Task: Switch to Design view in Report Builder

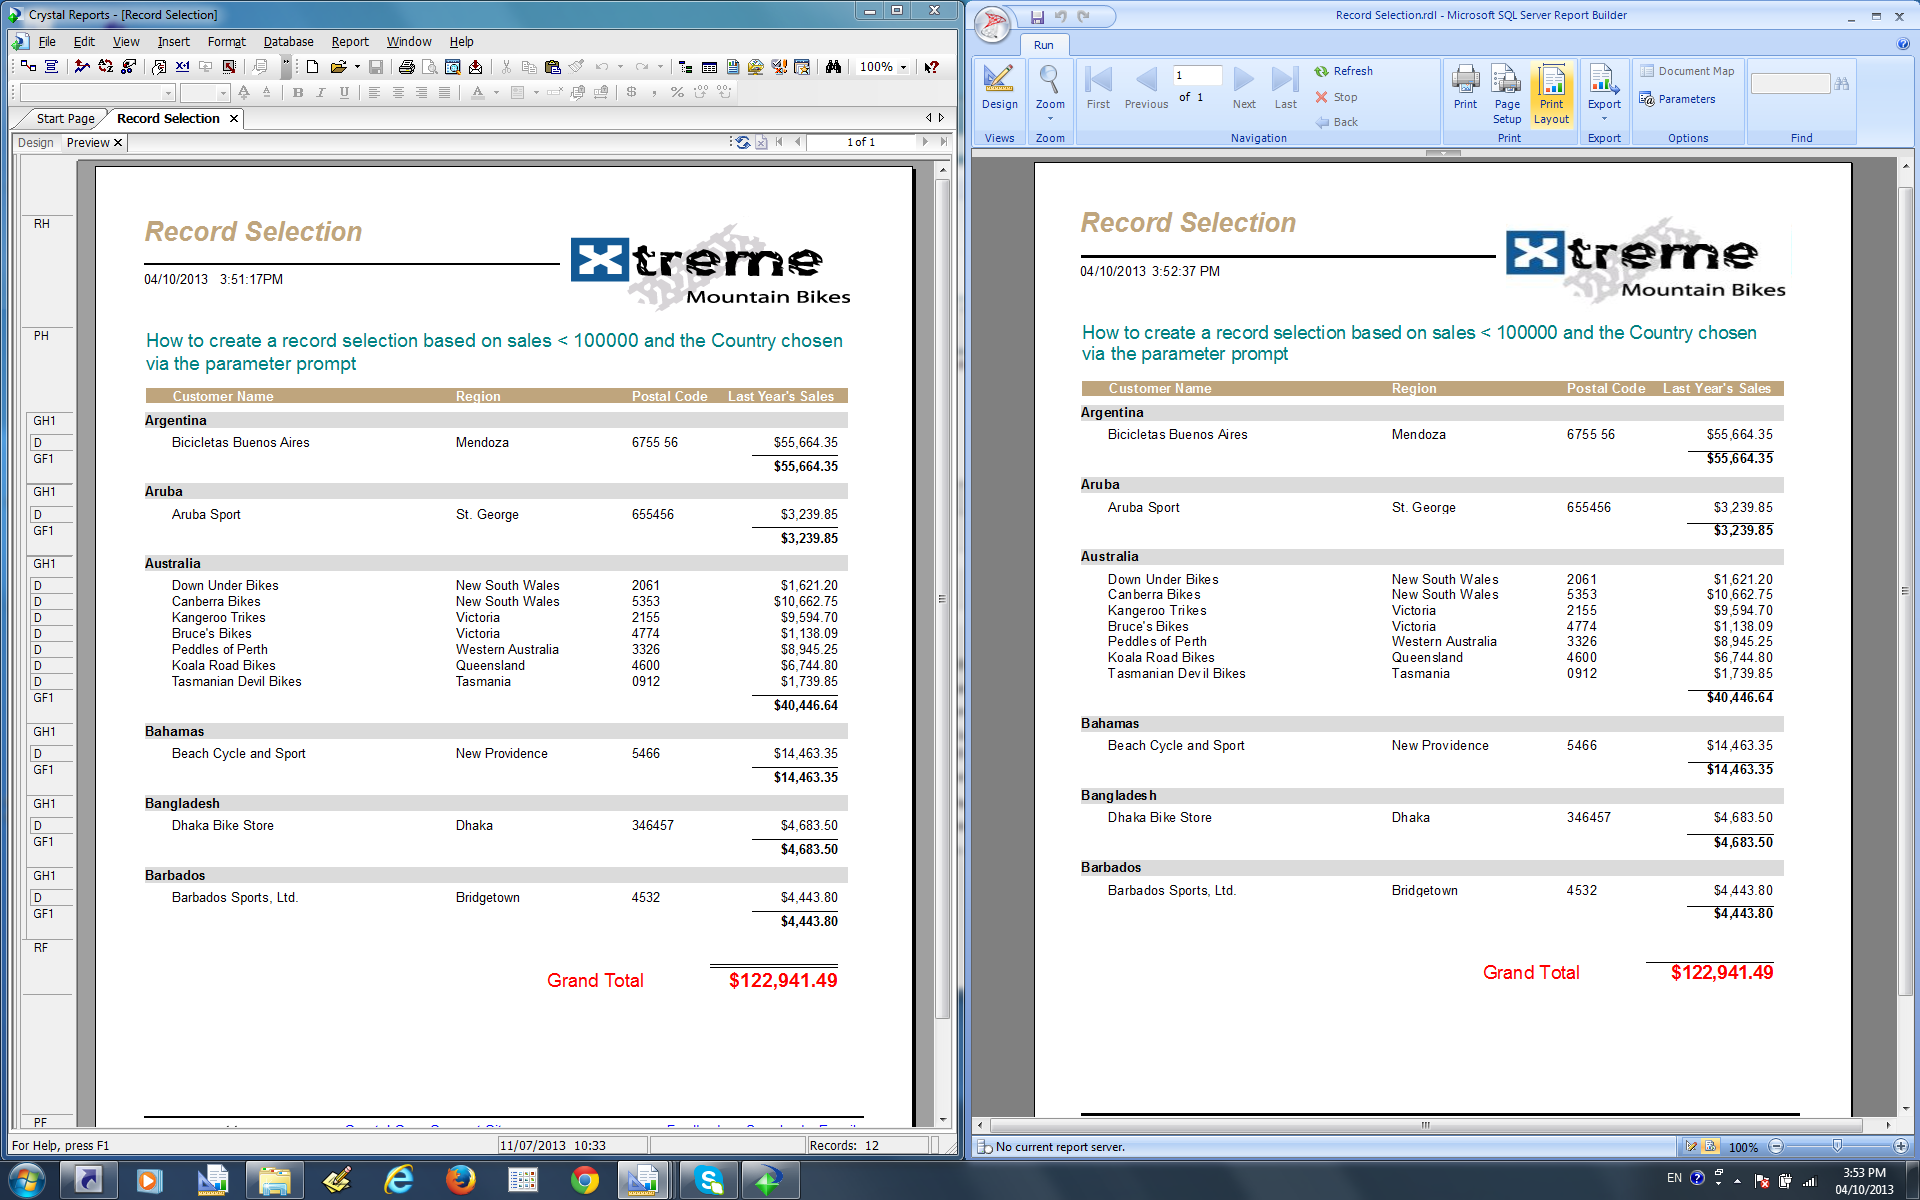Action: click(999, 90)
